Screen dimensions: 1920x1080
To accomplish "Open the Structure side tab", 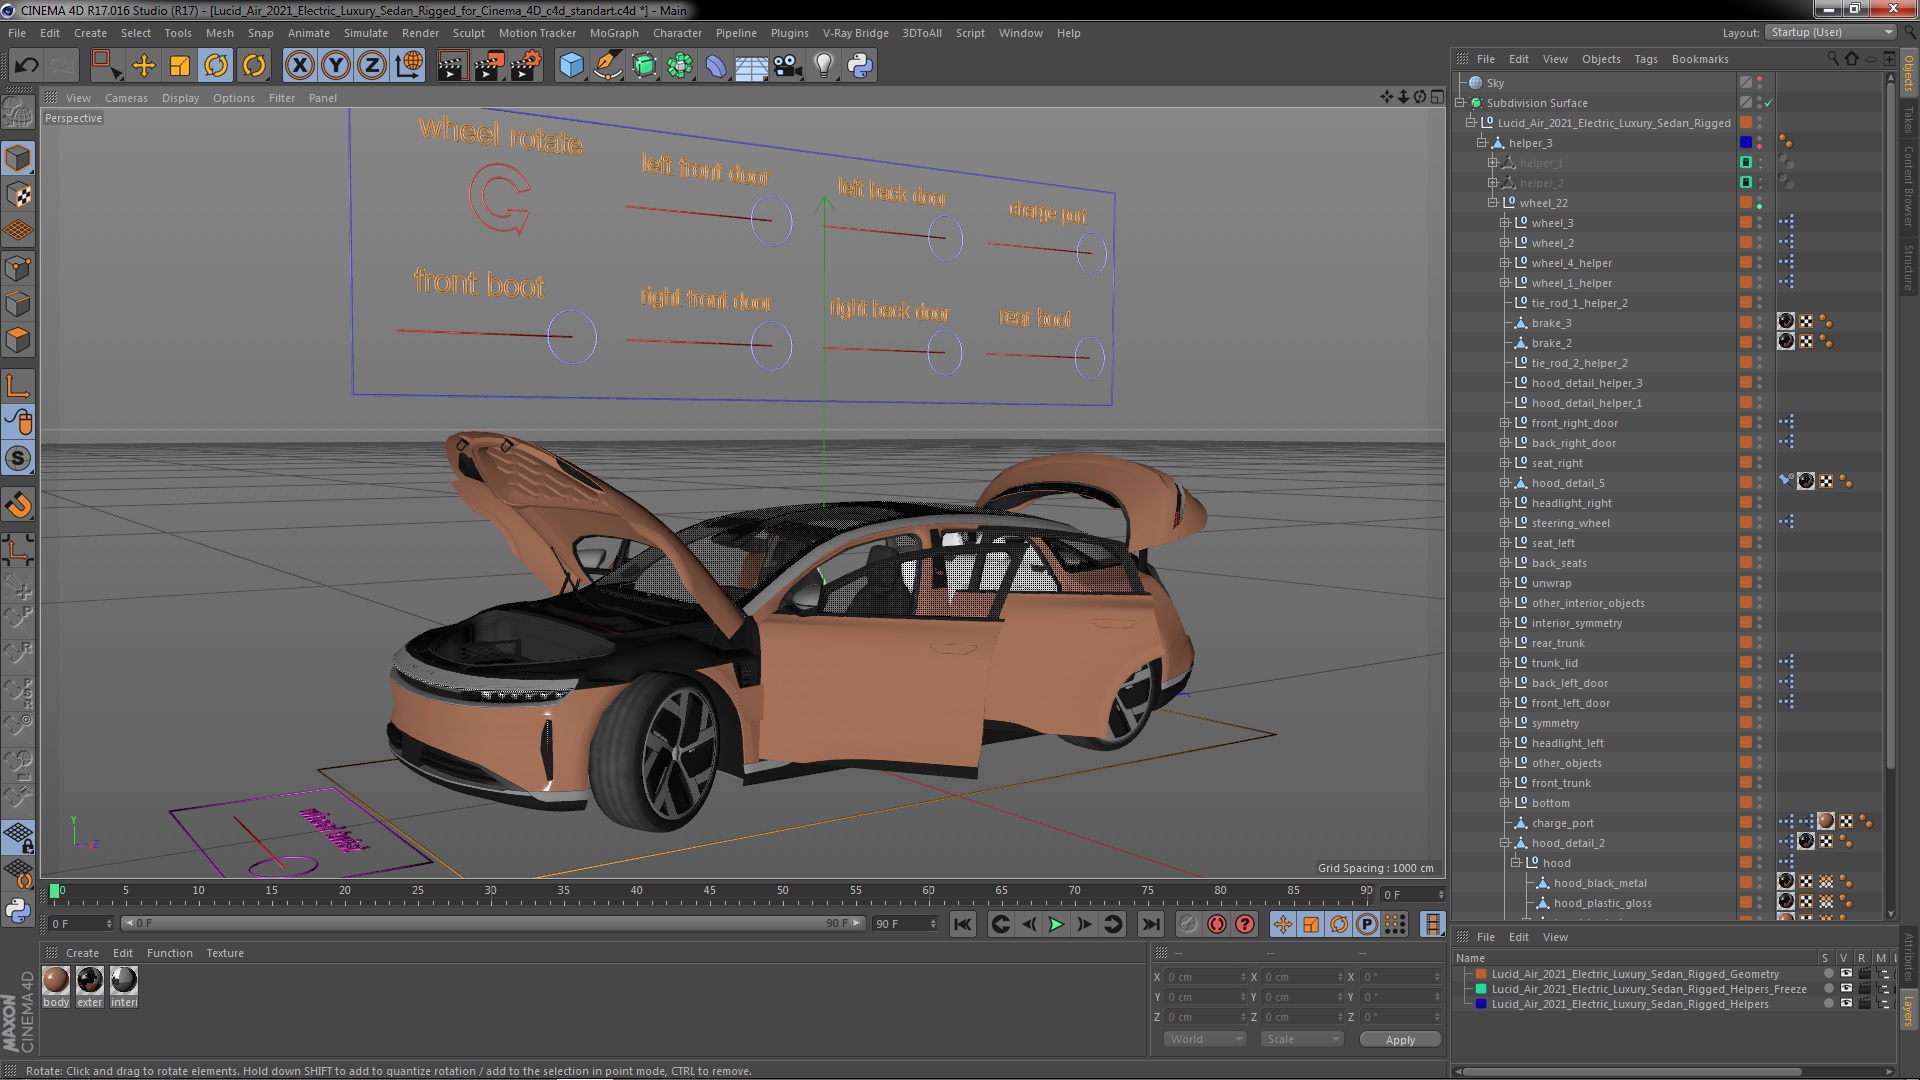I will coord(1908,267).
